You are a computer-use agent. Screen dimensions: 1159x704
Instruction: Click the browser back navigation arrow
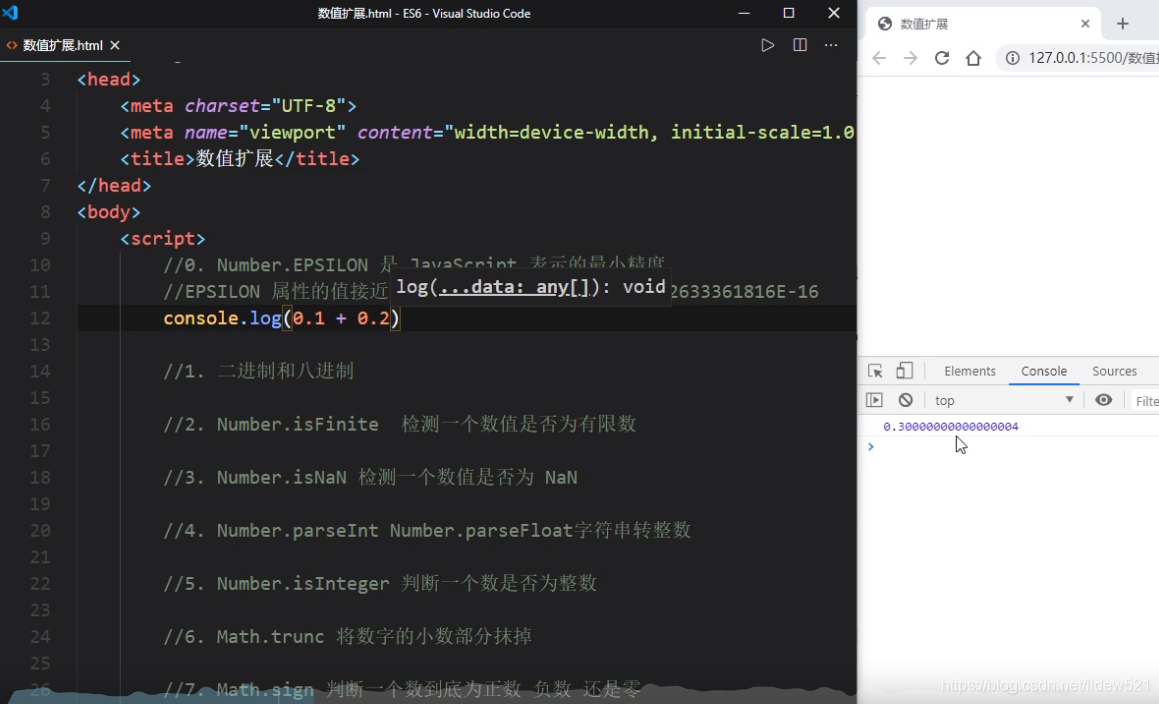878,58
